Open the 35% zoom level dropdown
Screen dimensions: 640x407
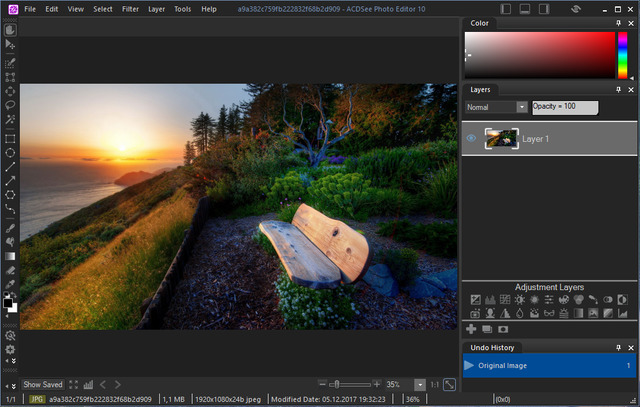(420, 385)
